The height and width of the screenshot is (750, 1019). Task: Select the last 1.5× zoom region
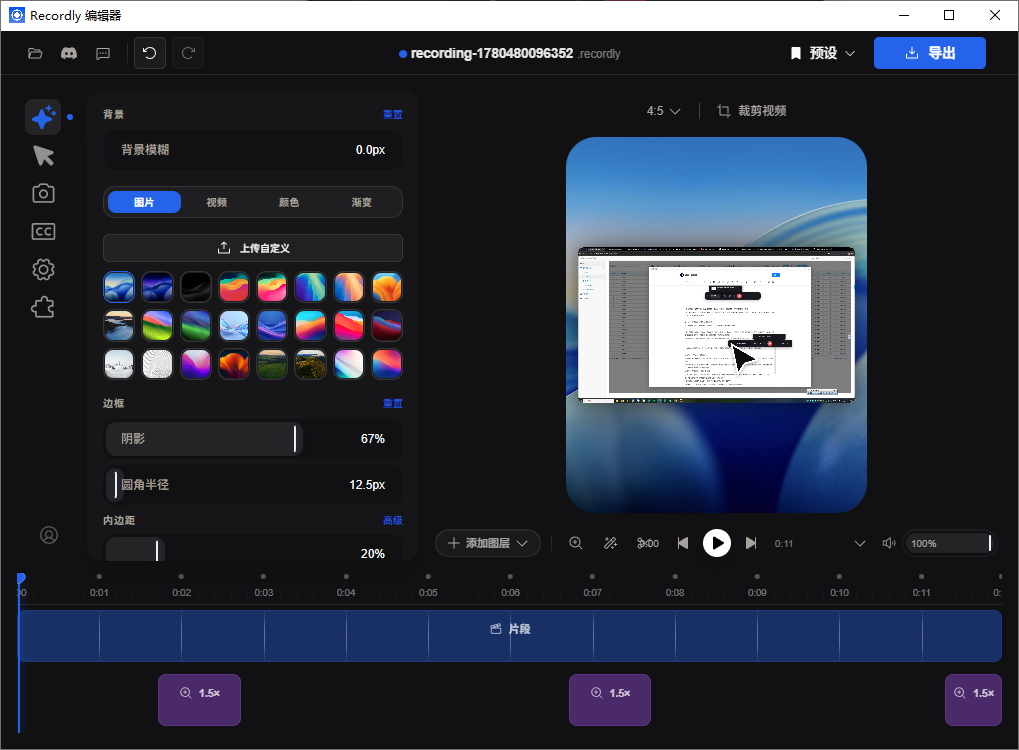pyautogui.click(x=973, y=700)
